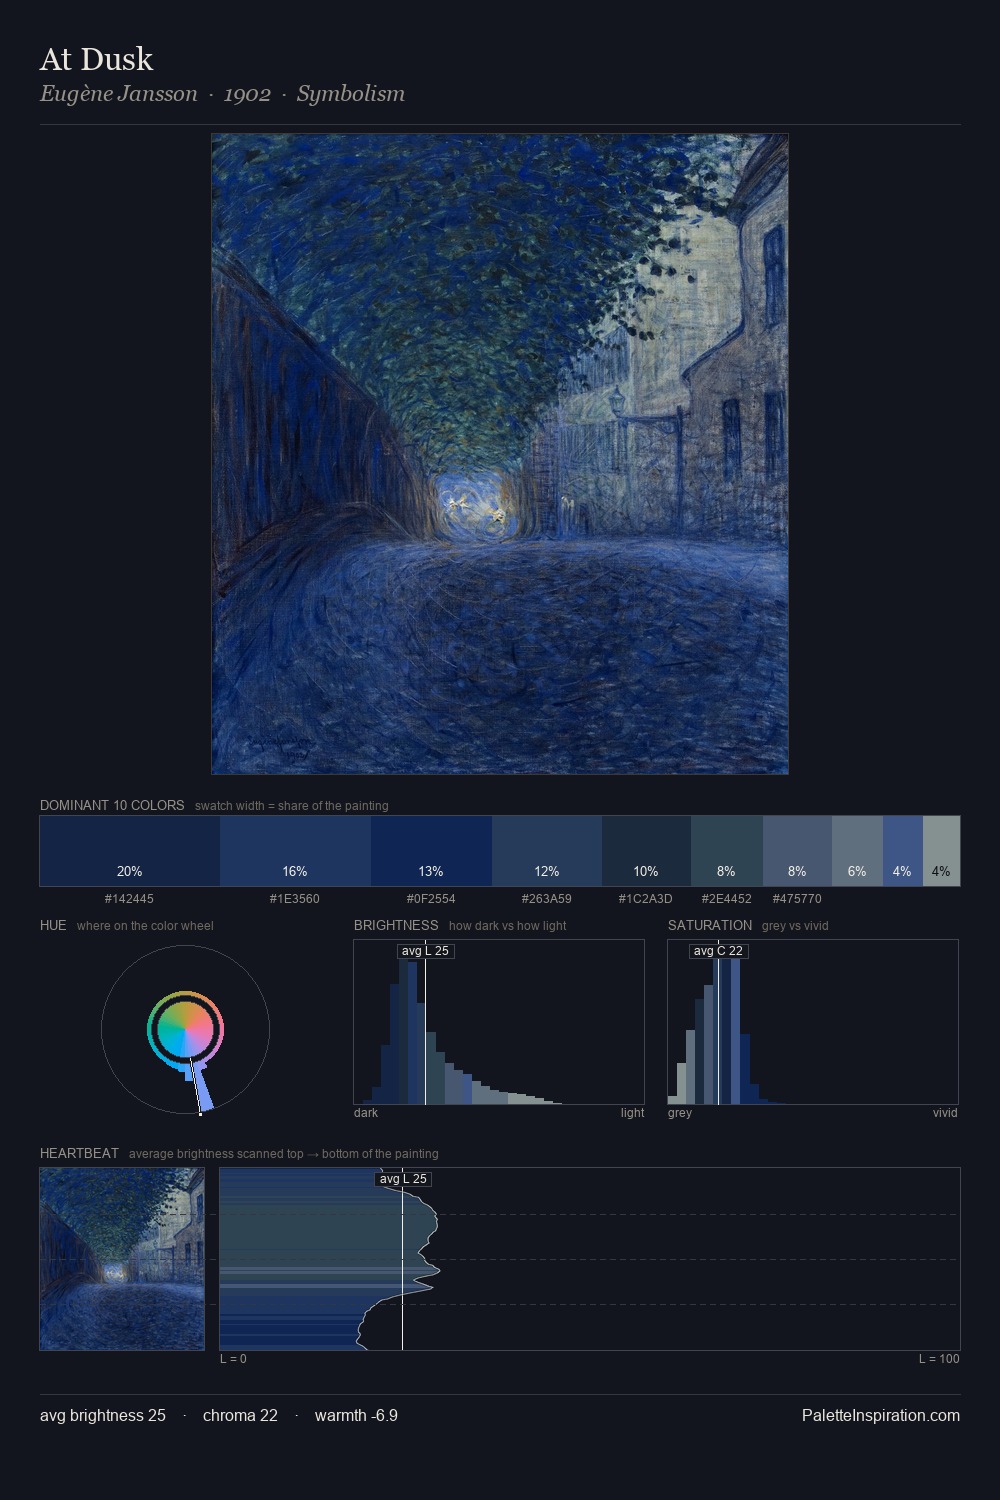Click "avg brightness 25" in the footer
This screenshot has width=1000, height=1500.
103,1416
